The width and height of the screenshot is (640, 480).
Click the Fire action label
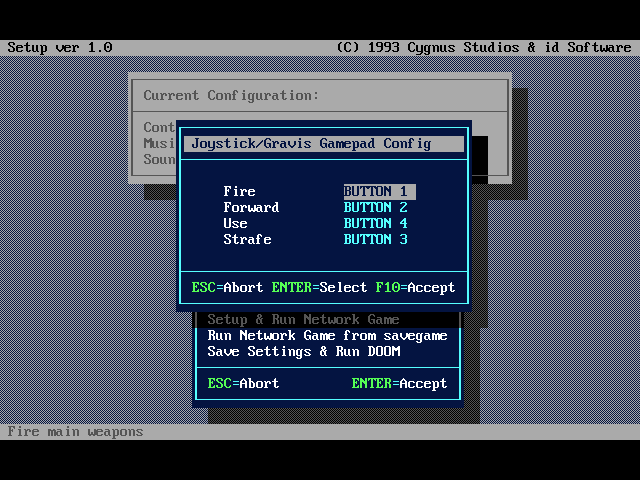[x=239, y=191]
